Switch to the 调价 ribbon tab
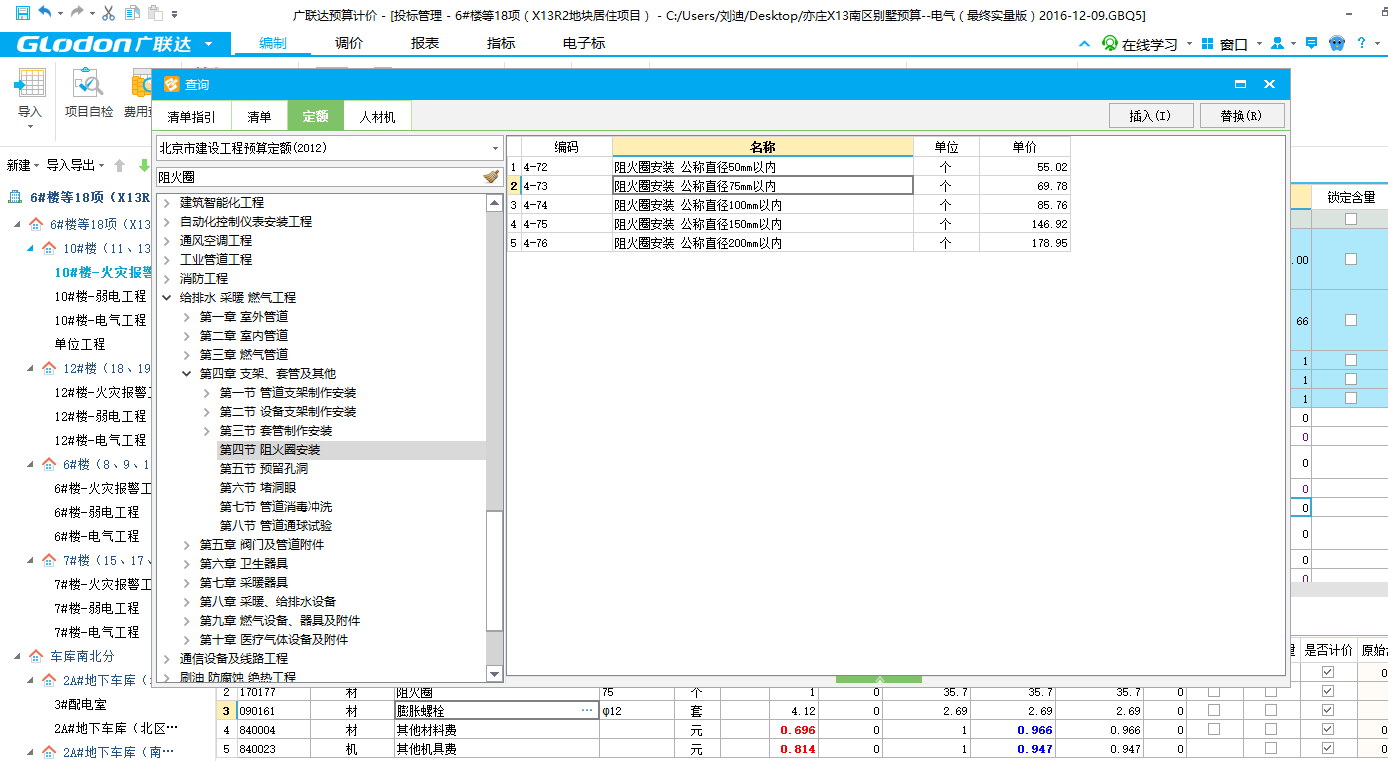Image resolution: width=1388 pixels, height=761 pixels. 349,43
